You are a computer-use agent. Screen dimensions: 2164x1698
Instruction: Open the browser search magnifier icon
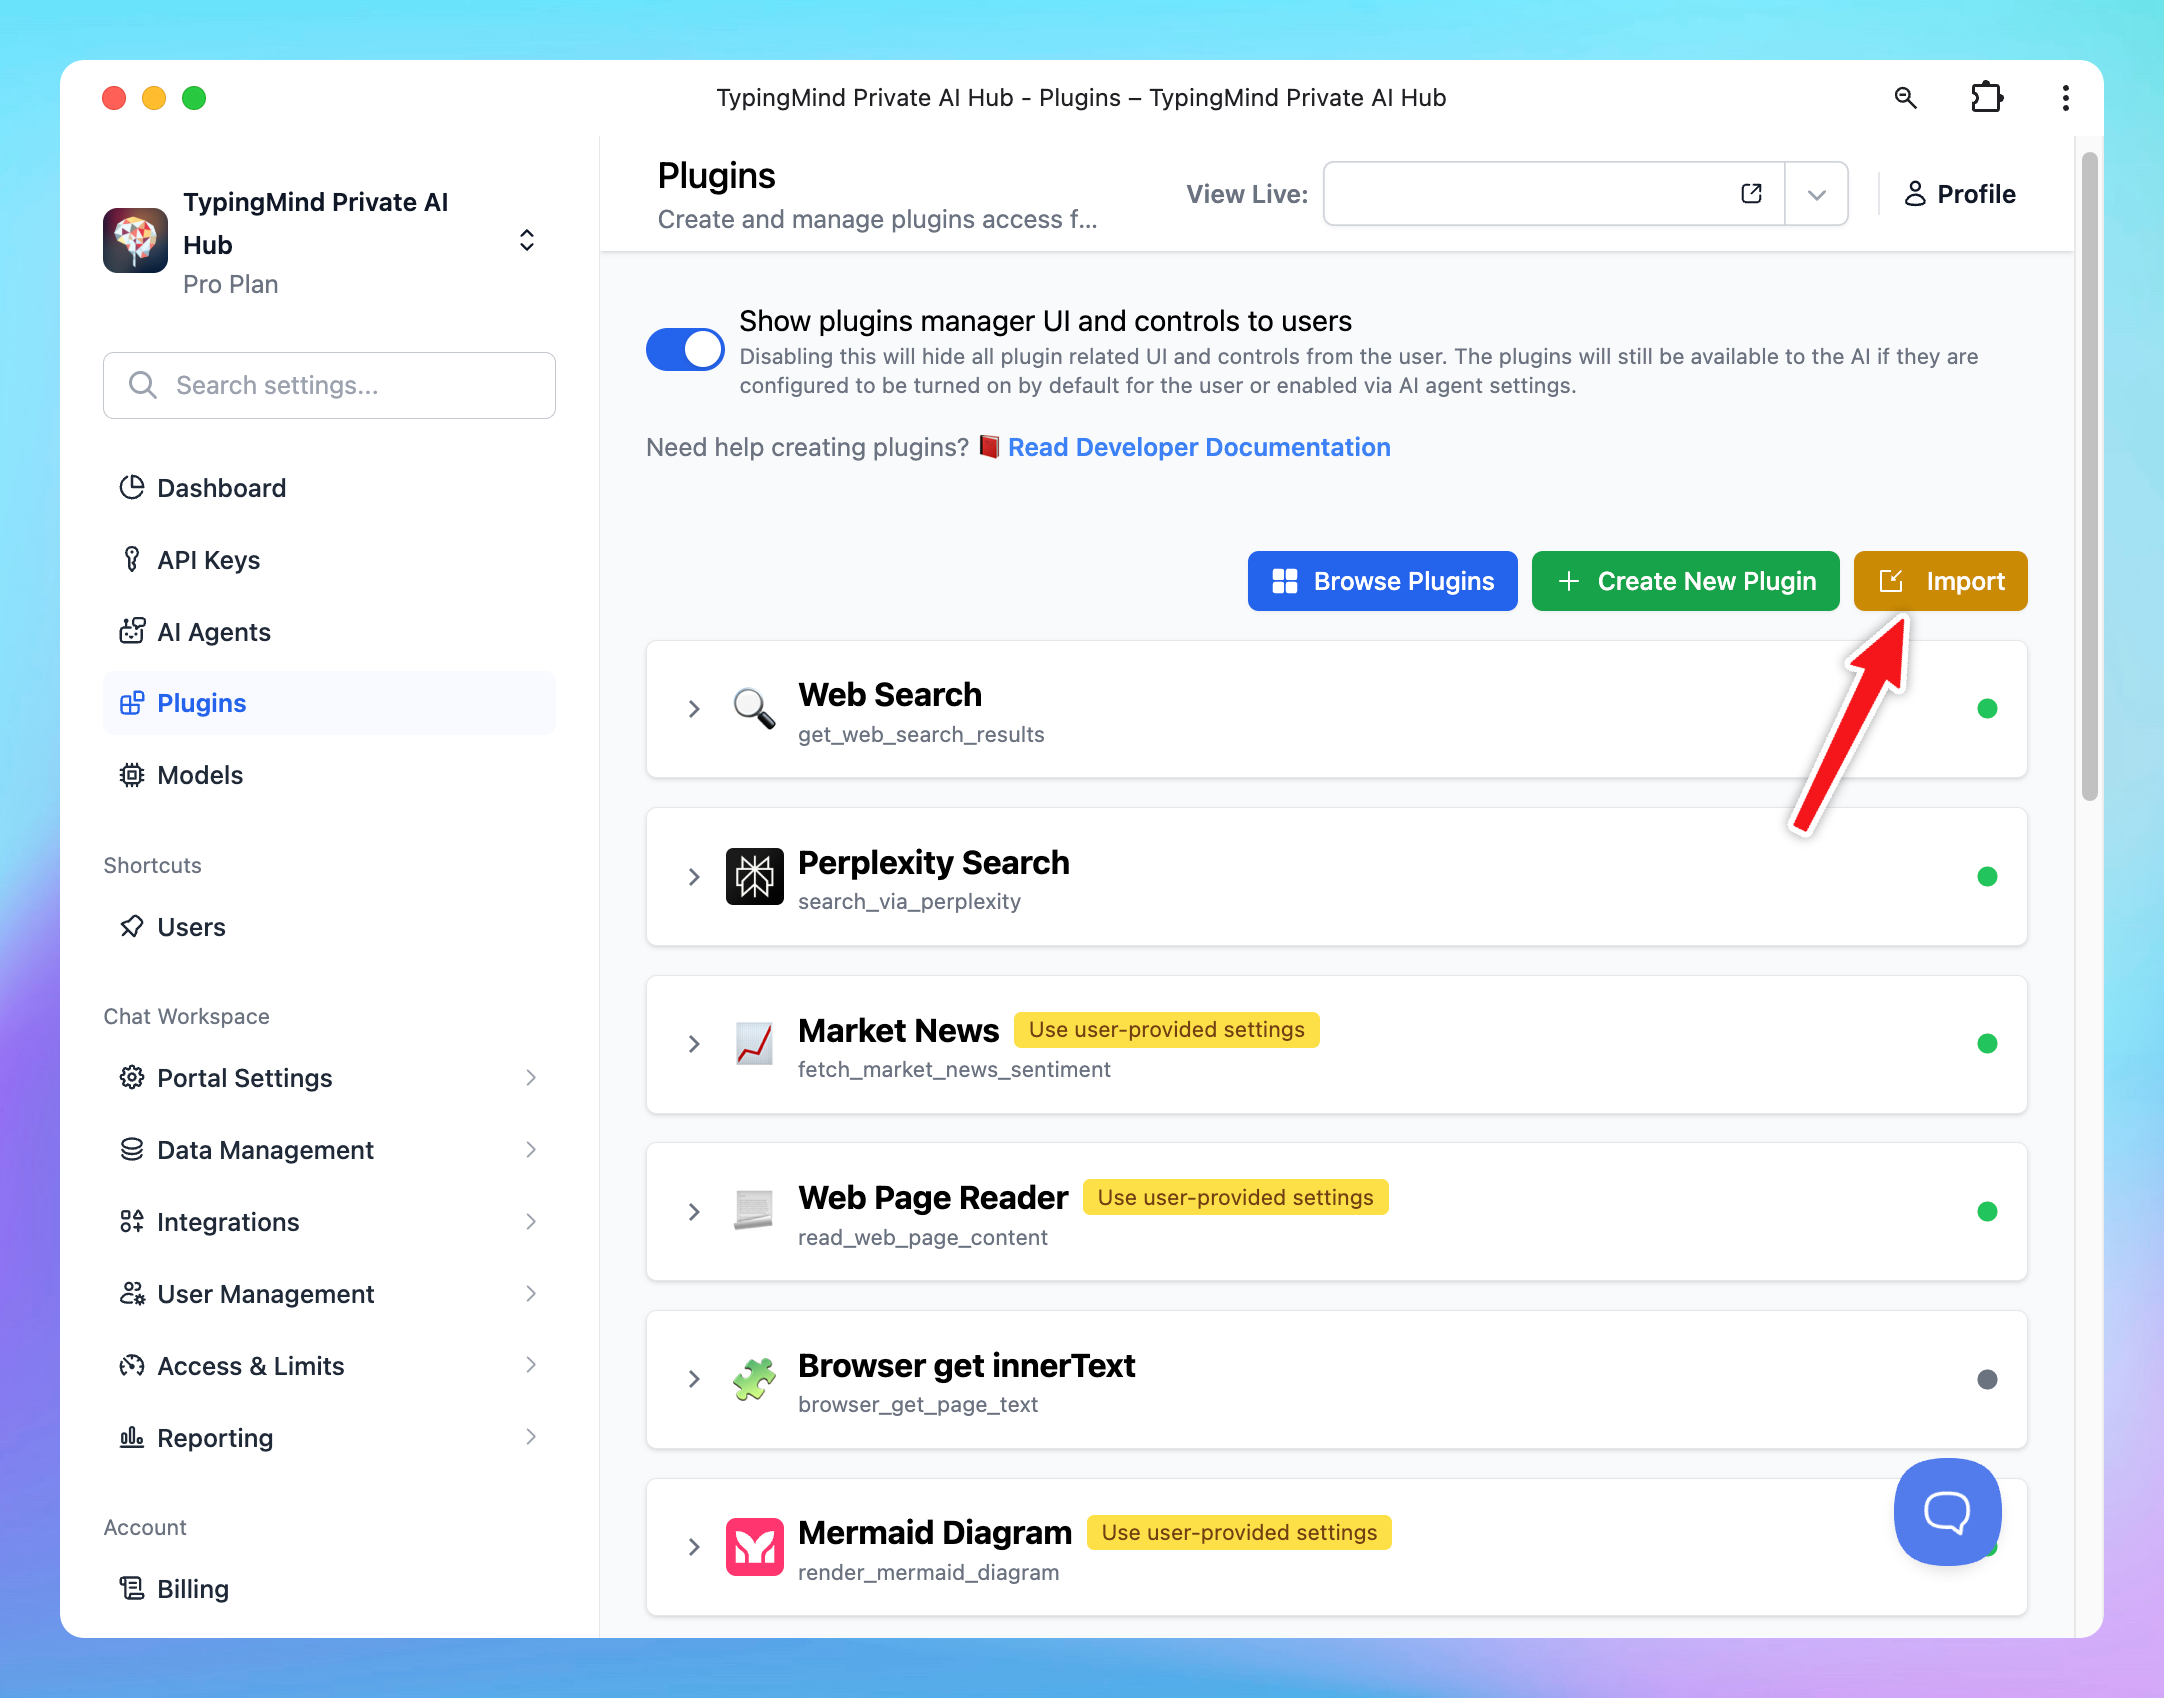pos(1905,98)
